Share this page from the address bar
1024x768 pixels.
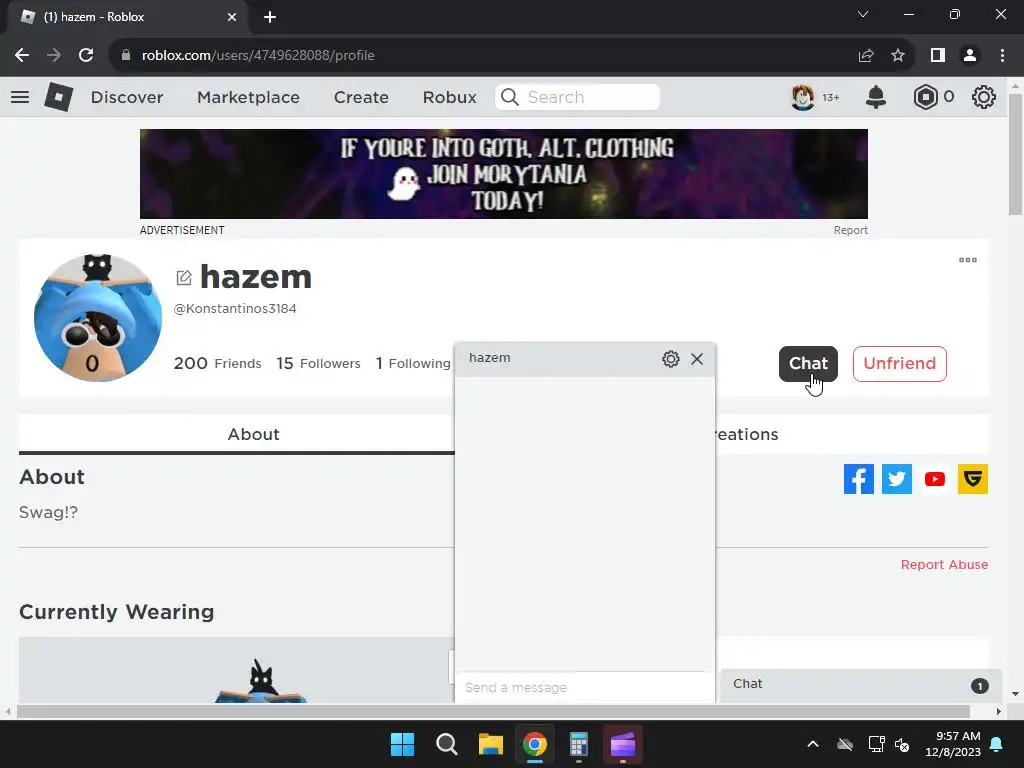(866, 56)
